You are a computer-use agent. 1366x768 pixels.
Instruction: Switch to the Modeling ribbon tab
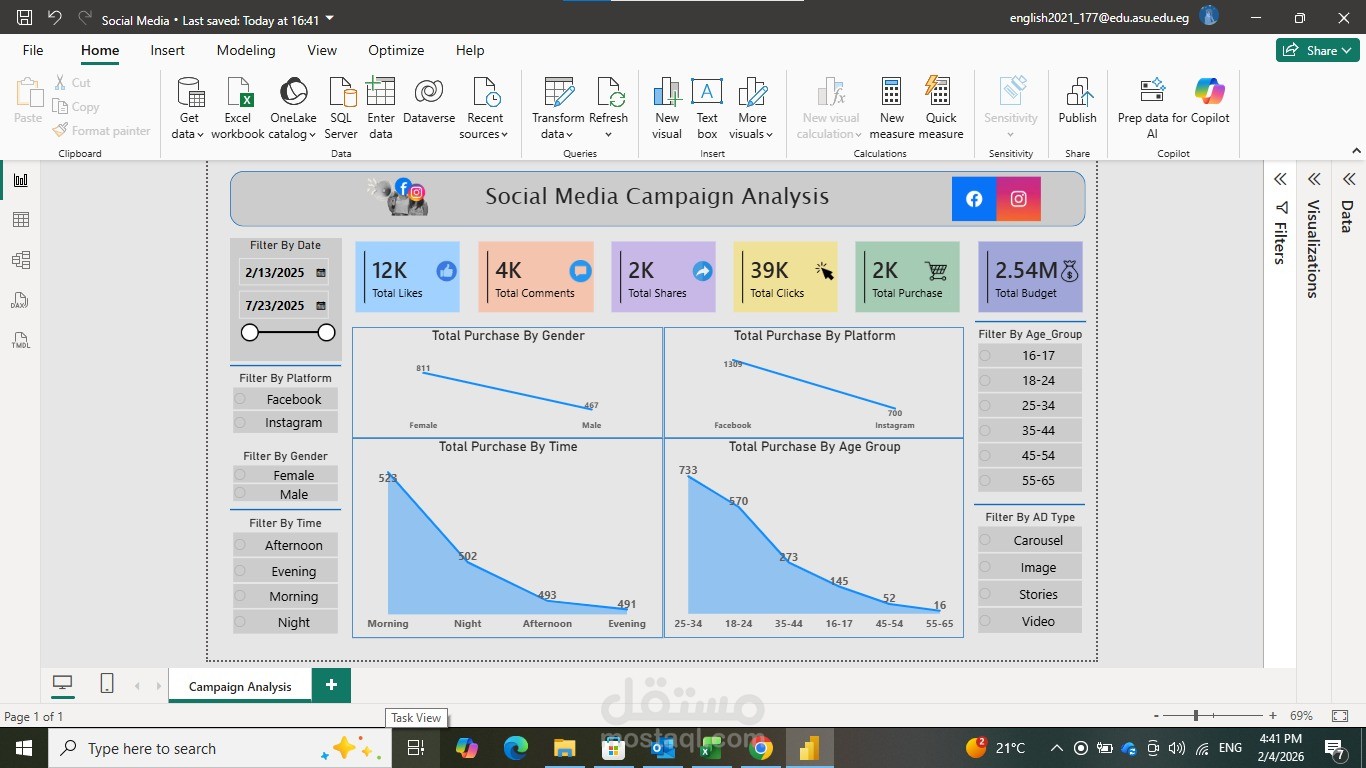pyautogui.click(x=246, y=50)
